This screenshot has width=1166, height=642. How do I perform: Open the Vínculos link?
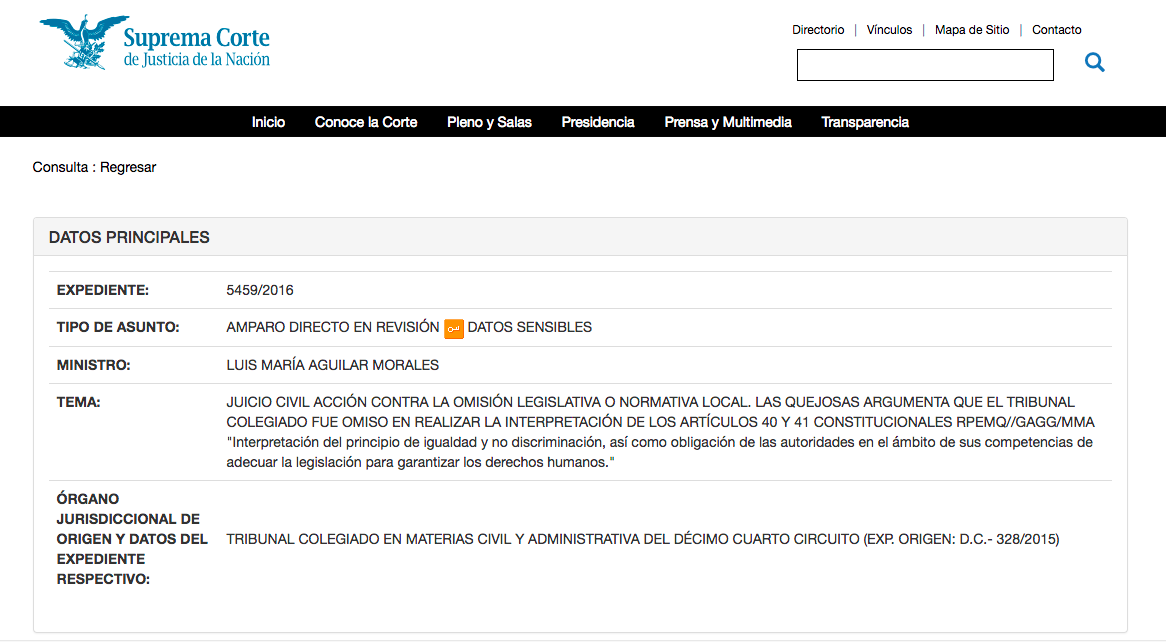click(889, 30)
